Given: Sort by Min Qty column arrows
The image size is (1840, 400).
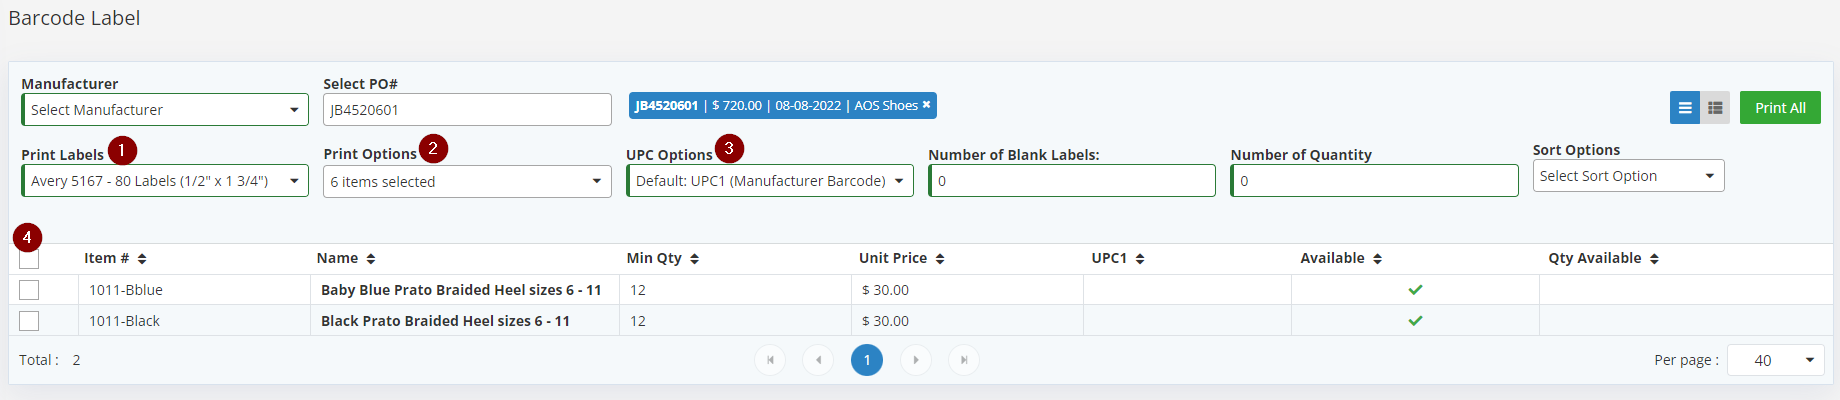Looking at the screenshot, I should point(694,259).
